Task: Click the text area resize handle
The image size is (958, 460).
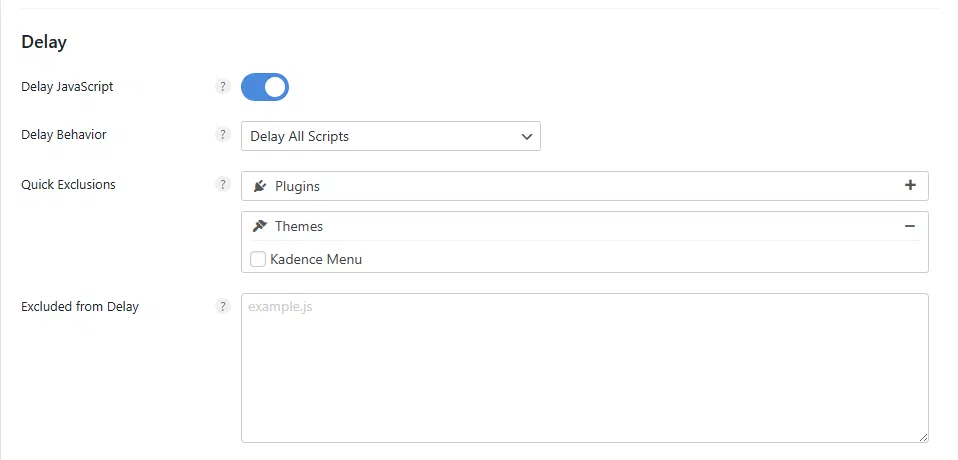Action: (923, 437)
